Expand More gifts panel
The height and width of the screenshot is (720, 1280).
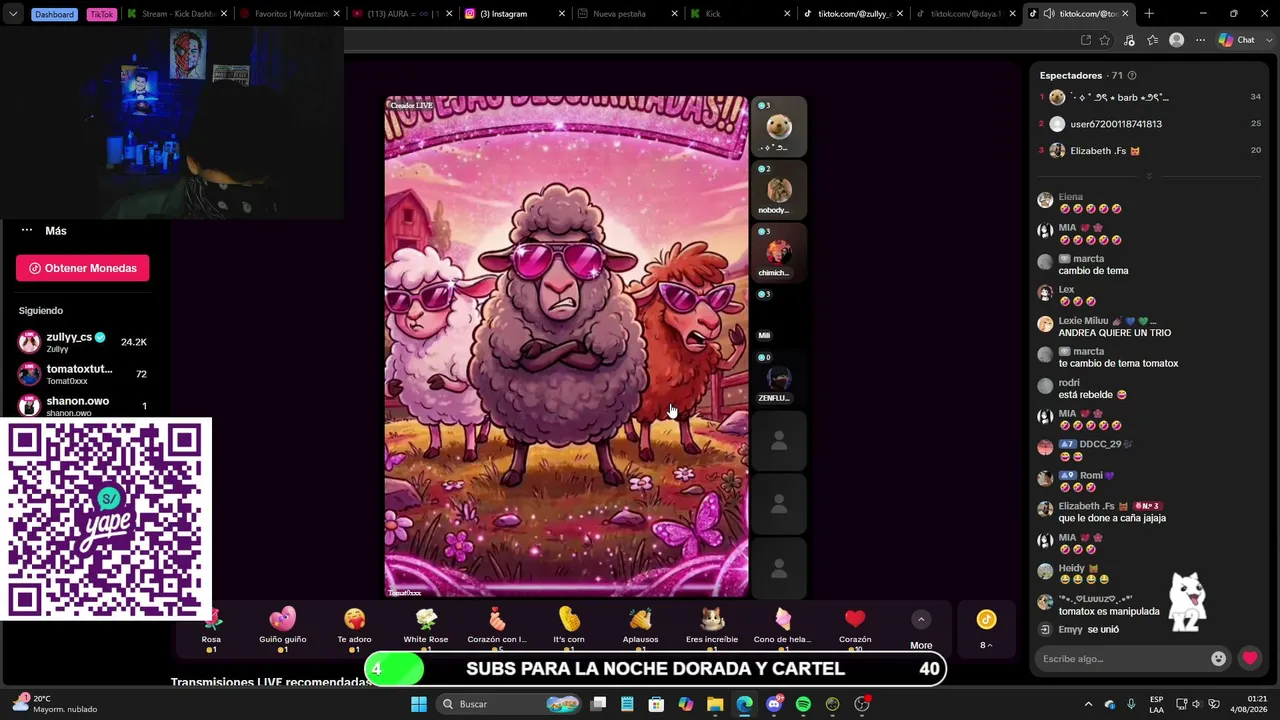tap(921, 630)
